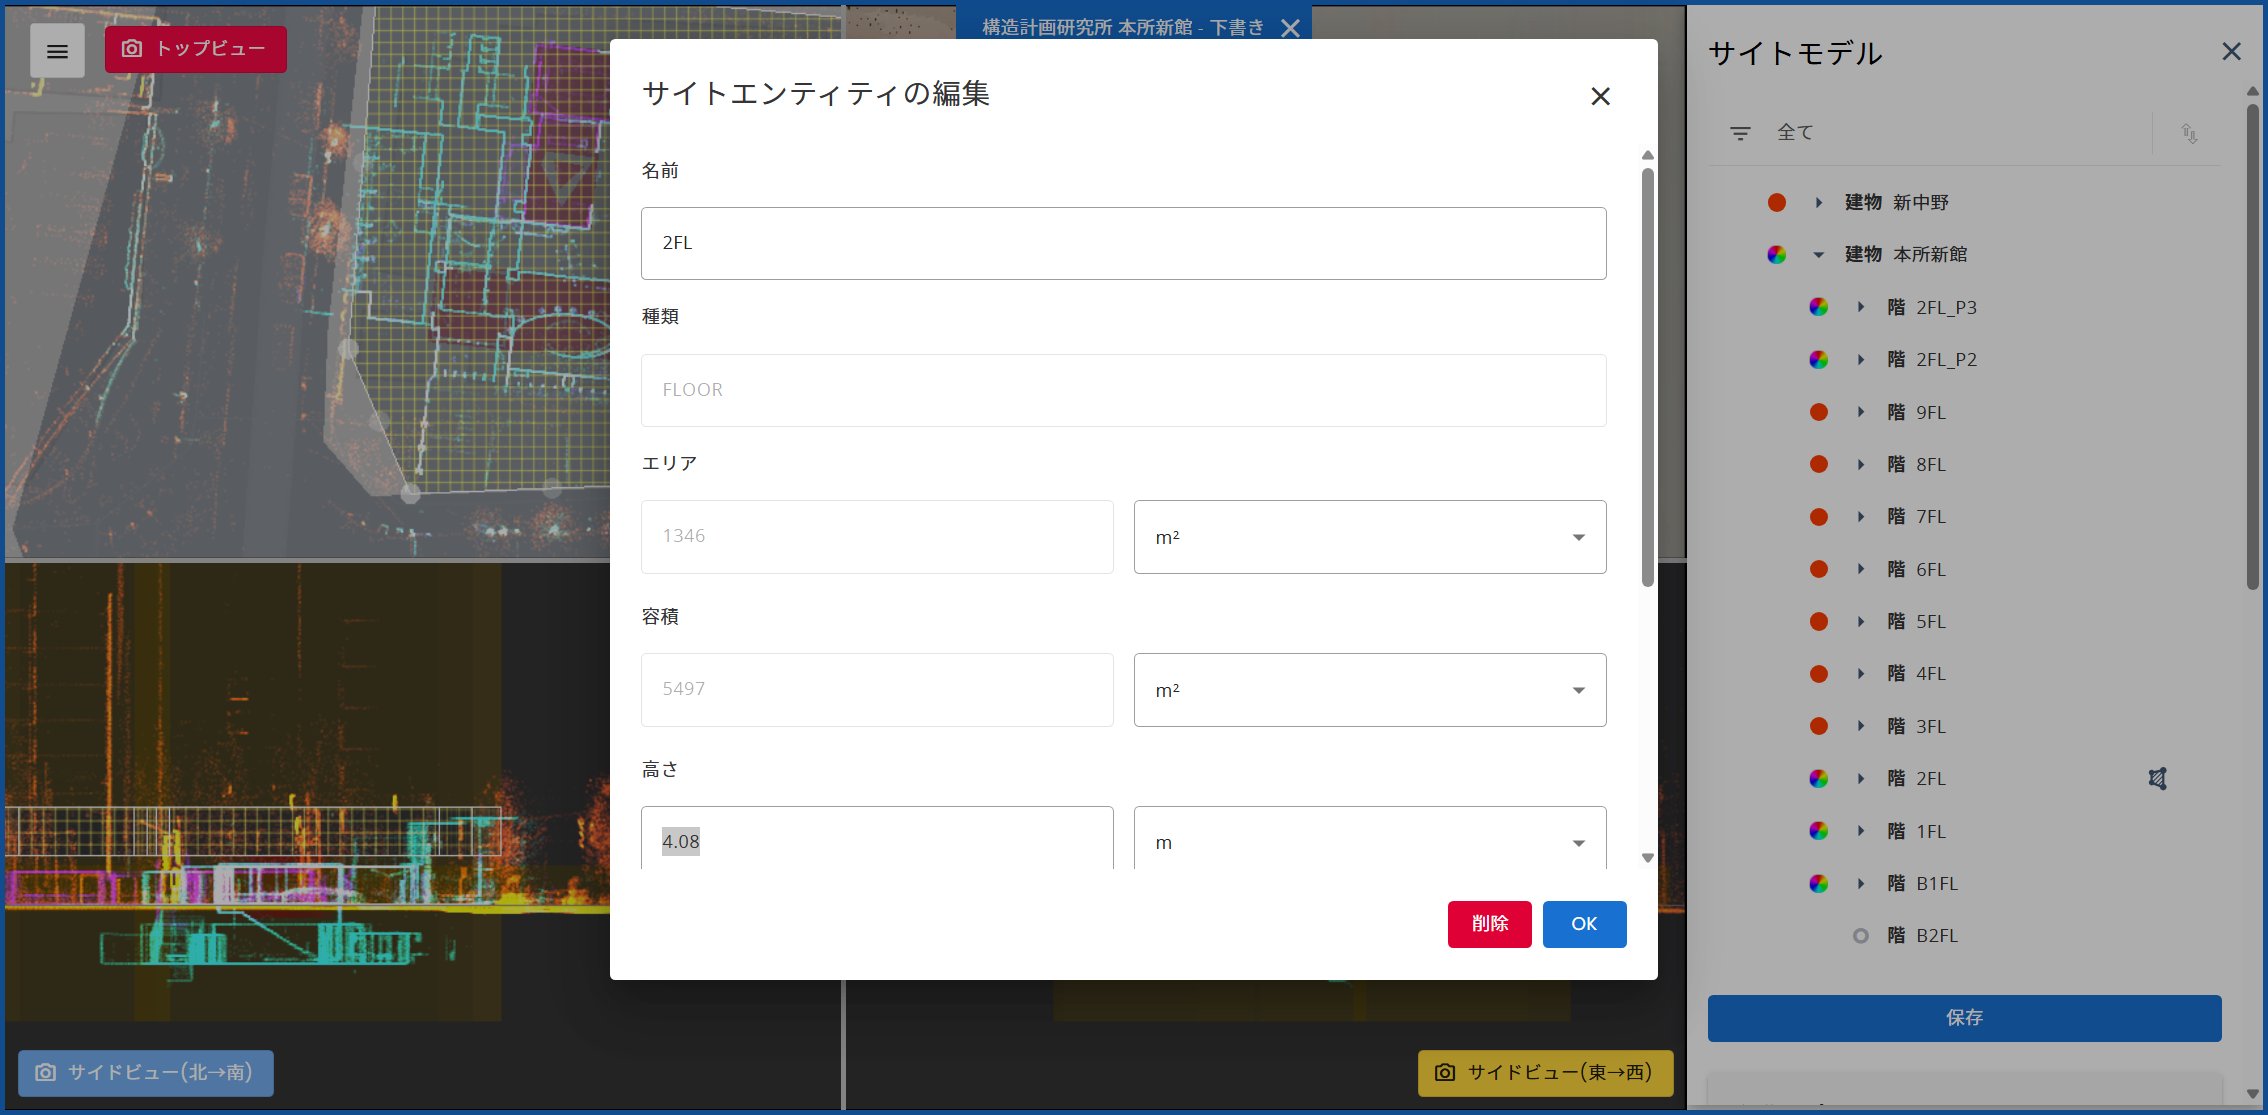Click the color wheel icon of B1FL
2268x1115 pixels.
pos(1819,884)
